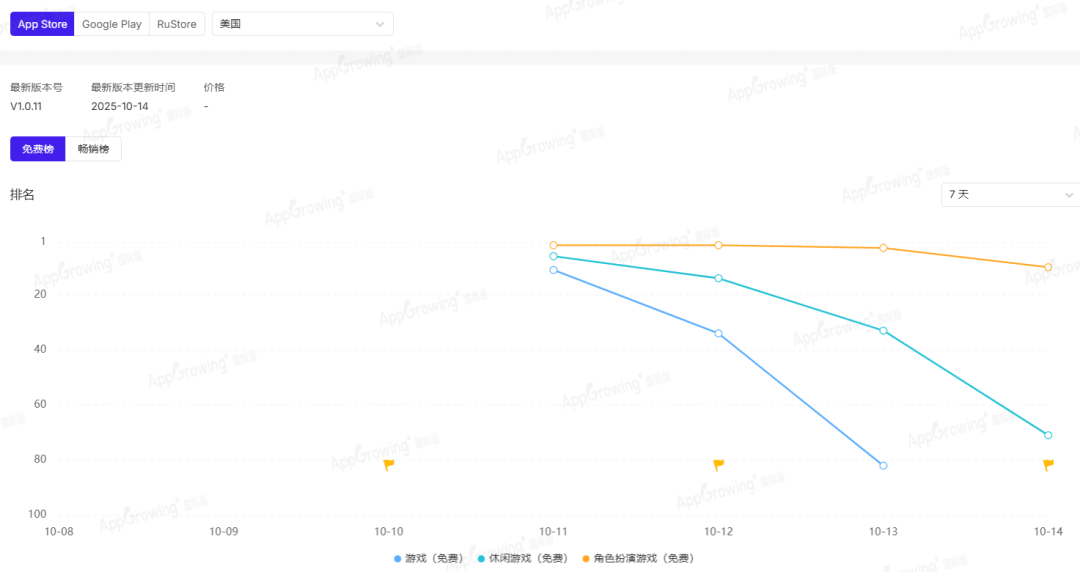This screenshot has width=1080, height=572.
Task: Click the blue 游戏 data point on 10-13
Action: click(x=883, y=466)
